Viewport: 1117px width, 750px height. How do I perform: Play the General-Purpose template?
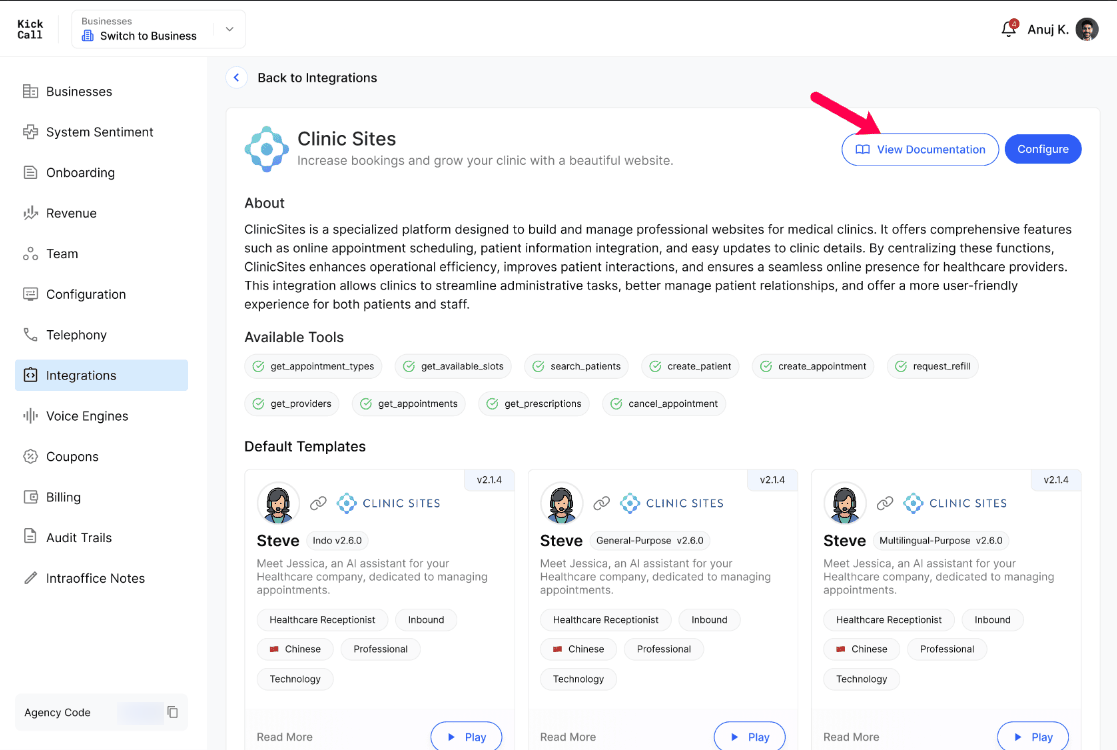coord(749,736)
